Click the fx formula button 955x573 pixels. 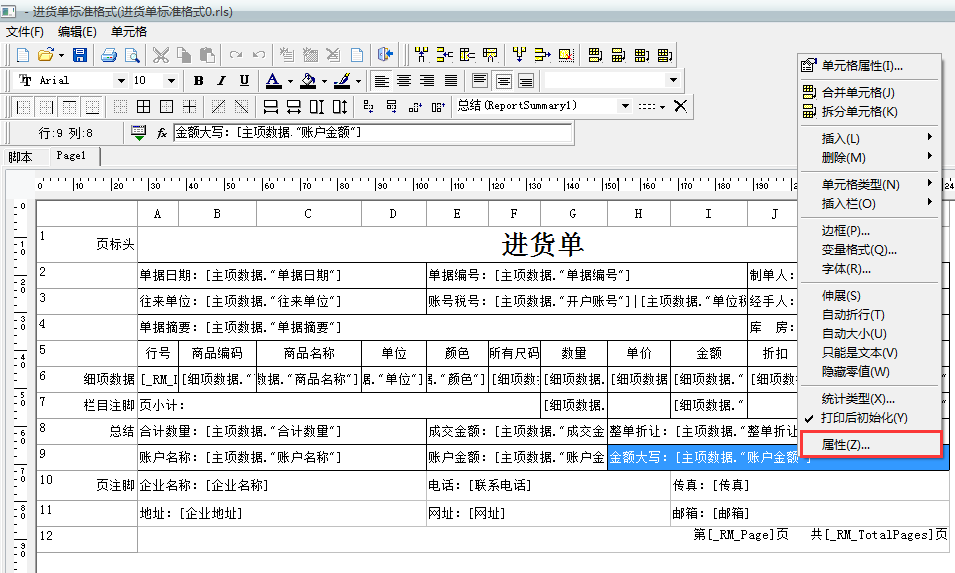(x=162, y=132)
